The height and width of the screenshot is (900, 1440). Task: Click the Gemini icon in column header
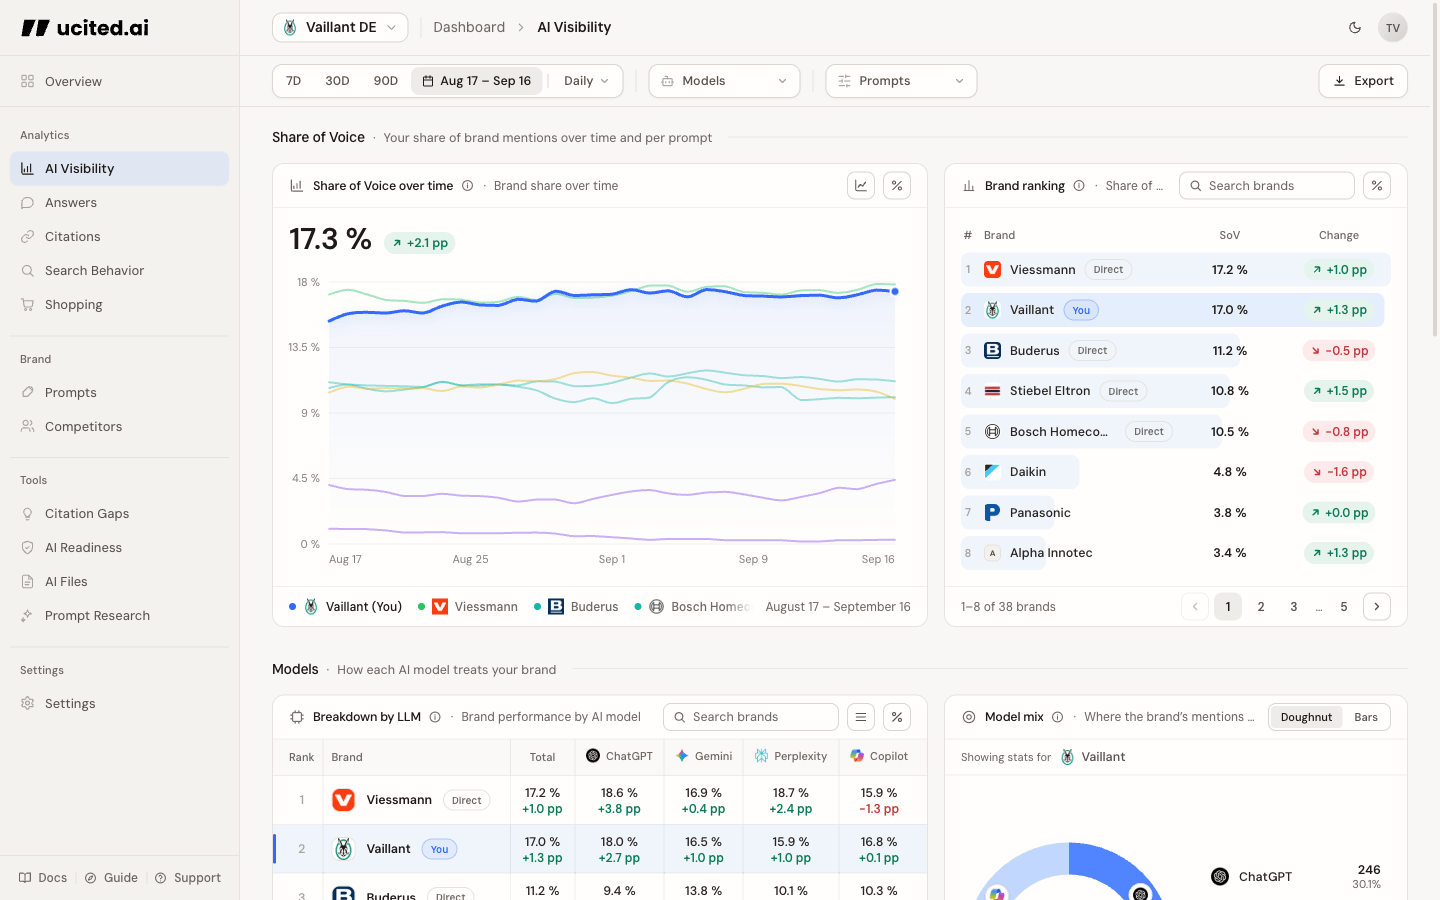point(682,756)
